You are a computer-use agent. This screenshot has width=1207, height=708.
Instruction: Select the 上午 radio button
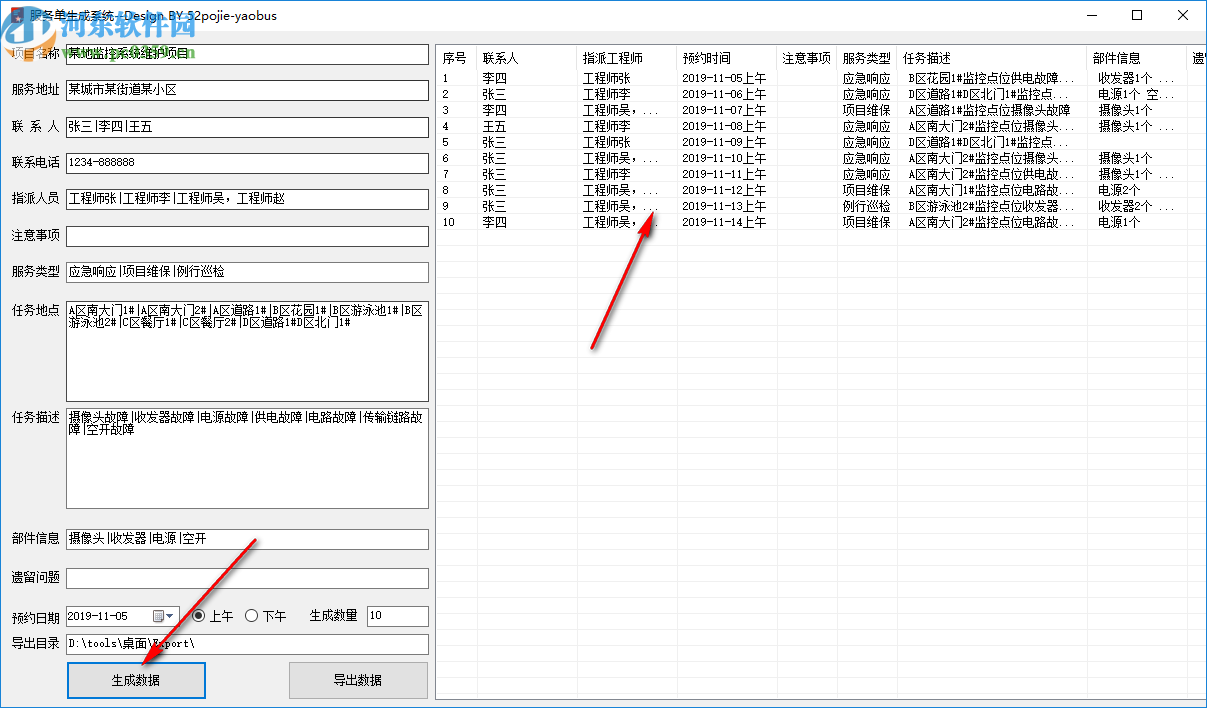pos(199,616)
